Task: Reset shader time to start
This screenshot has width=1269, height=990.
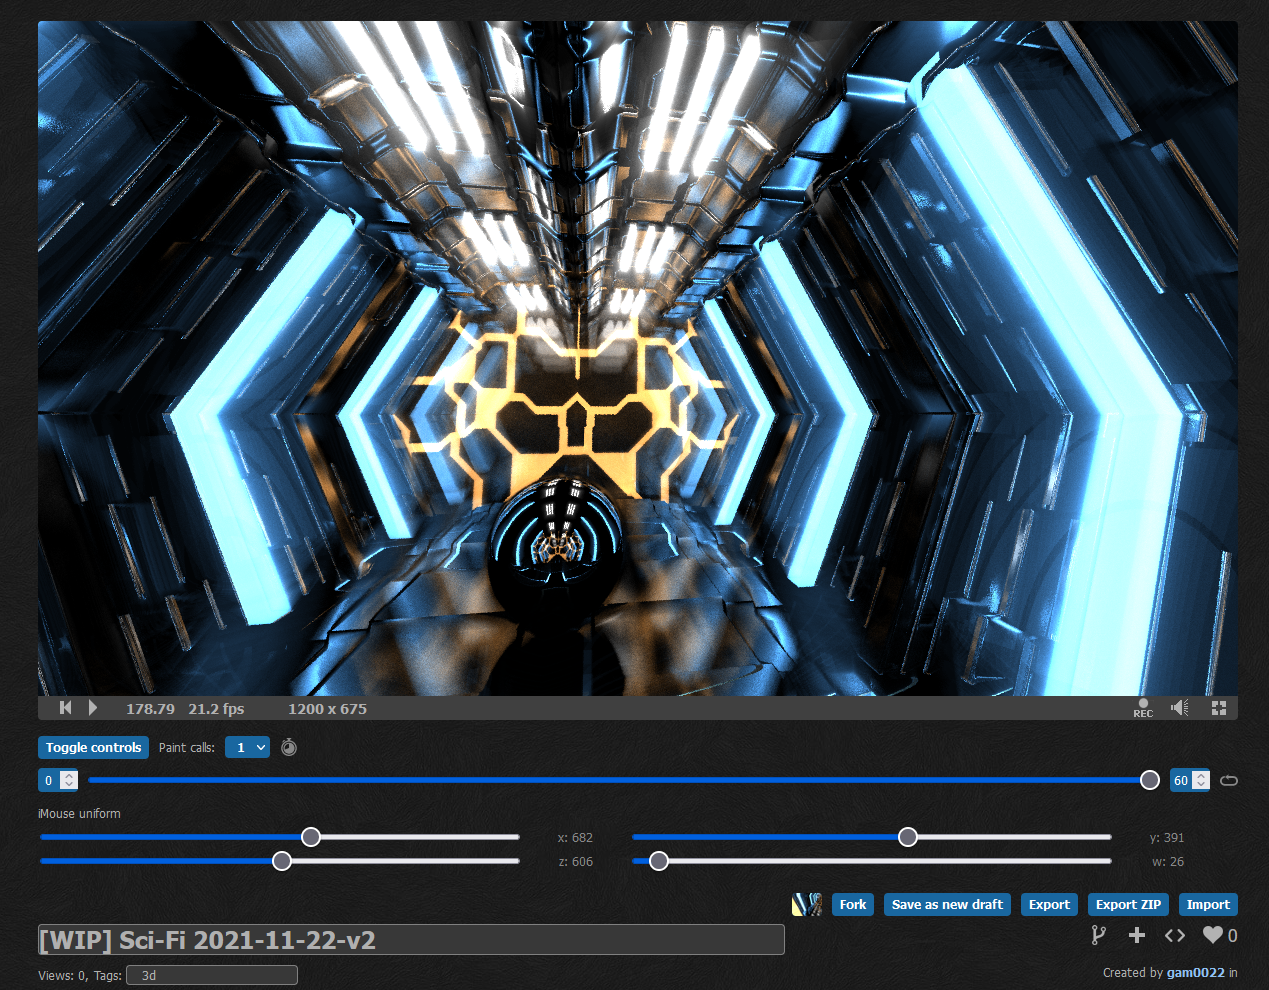Action: coord(66,708)
